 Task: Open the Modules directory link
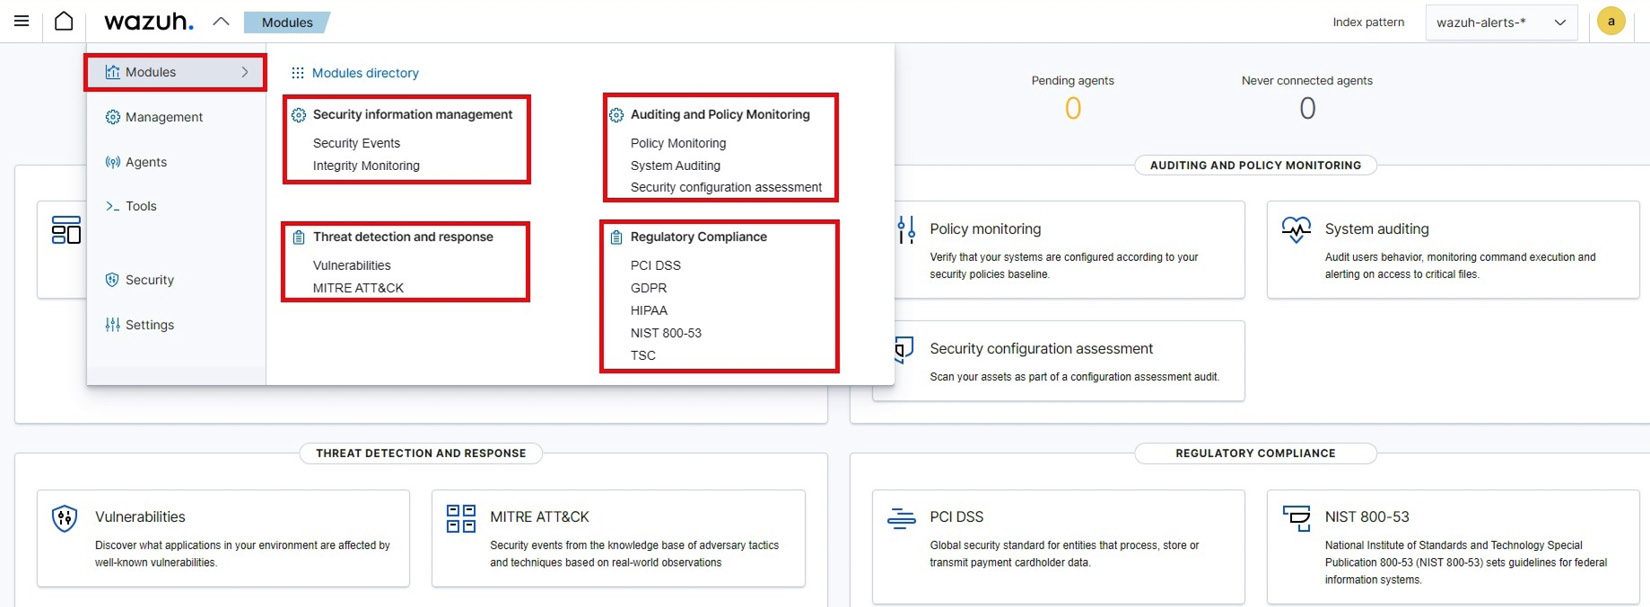point(365,73)
